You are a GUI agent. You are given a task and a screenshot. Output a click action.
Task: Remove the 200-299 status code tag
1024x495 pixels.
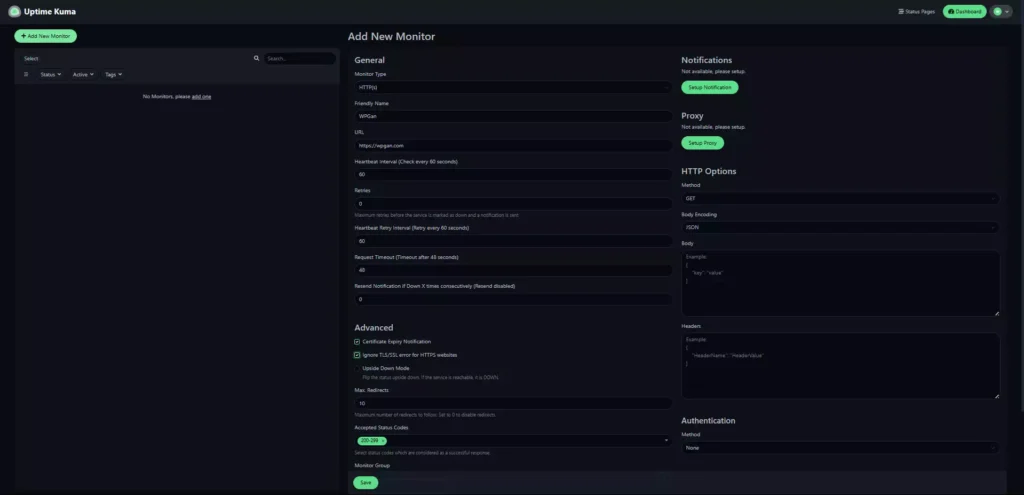(x=383, y=441)
